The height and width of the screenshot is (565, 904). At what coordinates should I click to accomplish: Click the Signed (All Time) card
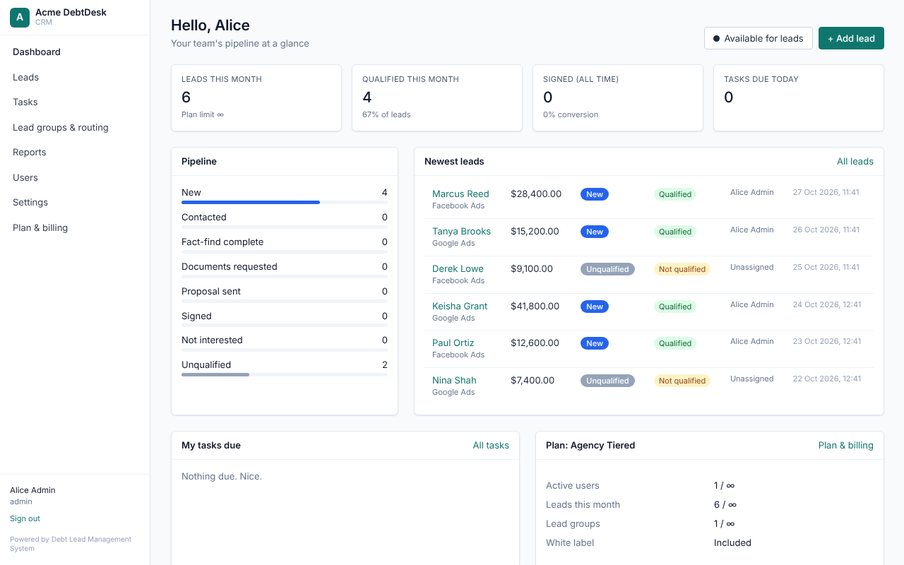click(x=617, y=97)
